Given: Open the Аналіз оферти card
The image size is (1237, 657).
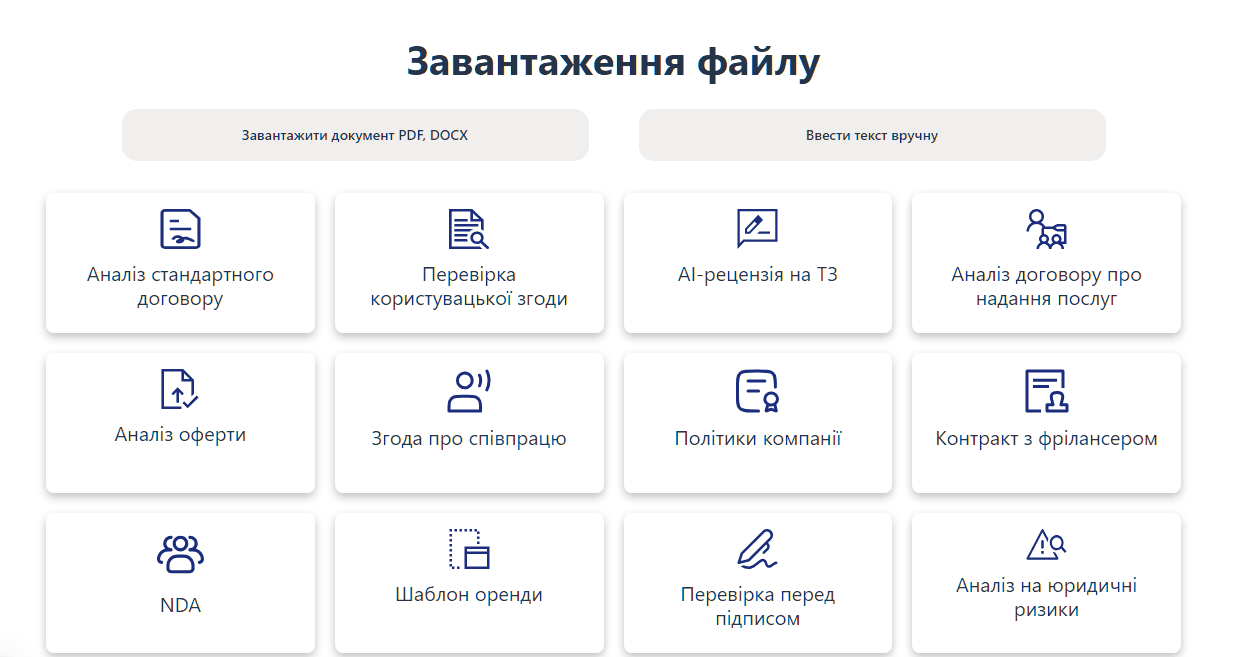Looking at the screenshot, I should (x=180, y=422).
